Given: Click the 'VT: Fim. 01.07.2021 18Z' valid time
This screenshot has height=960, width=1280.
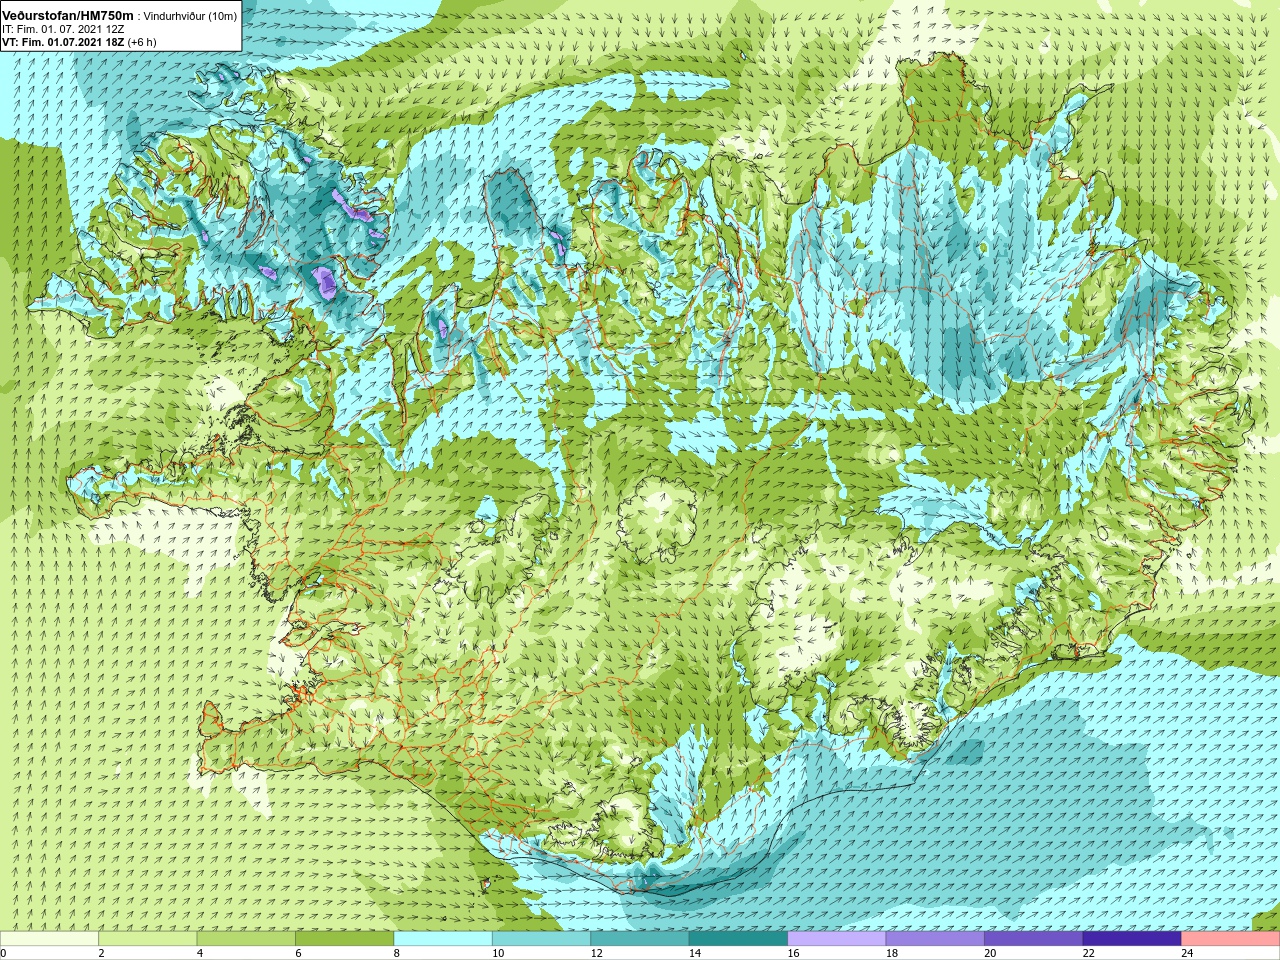Looking at the screenshot, I should coord(64,42).
